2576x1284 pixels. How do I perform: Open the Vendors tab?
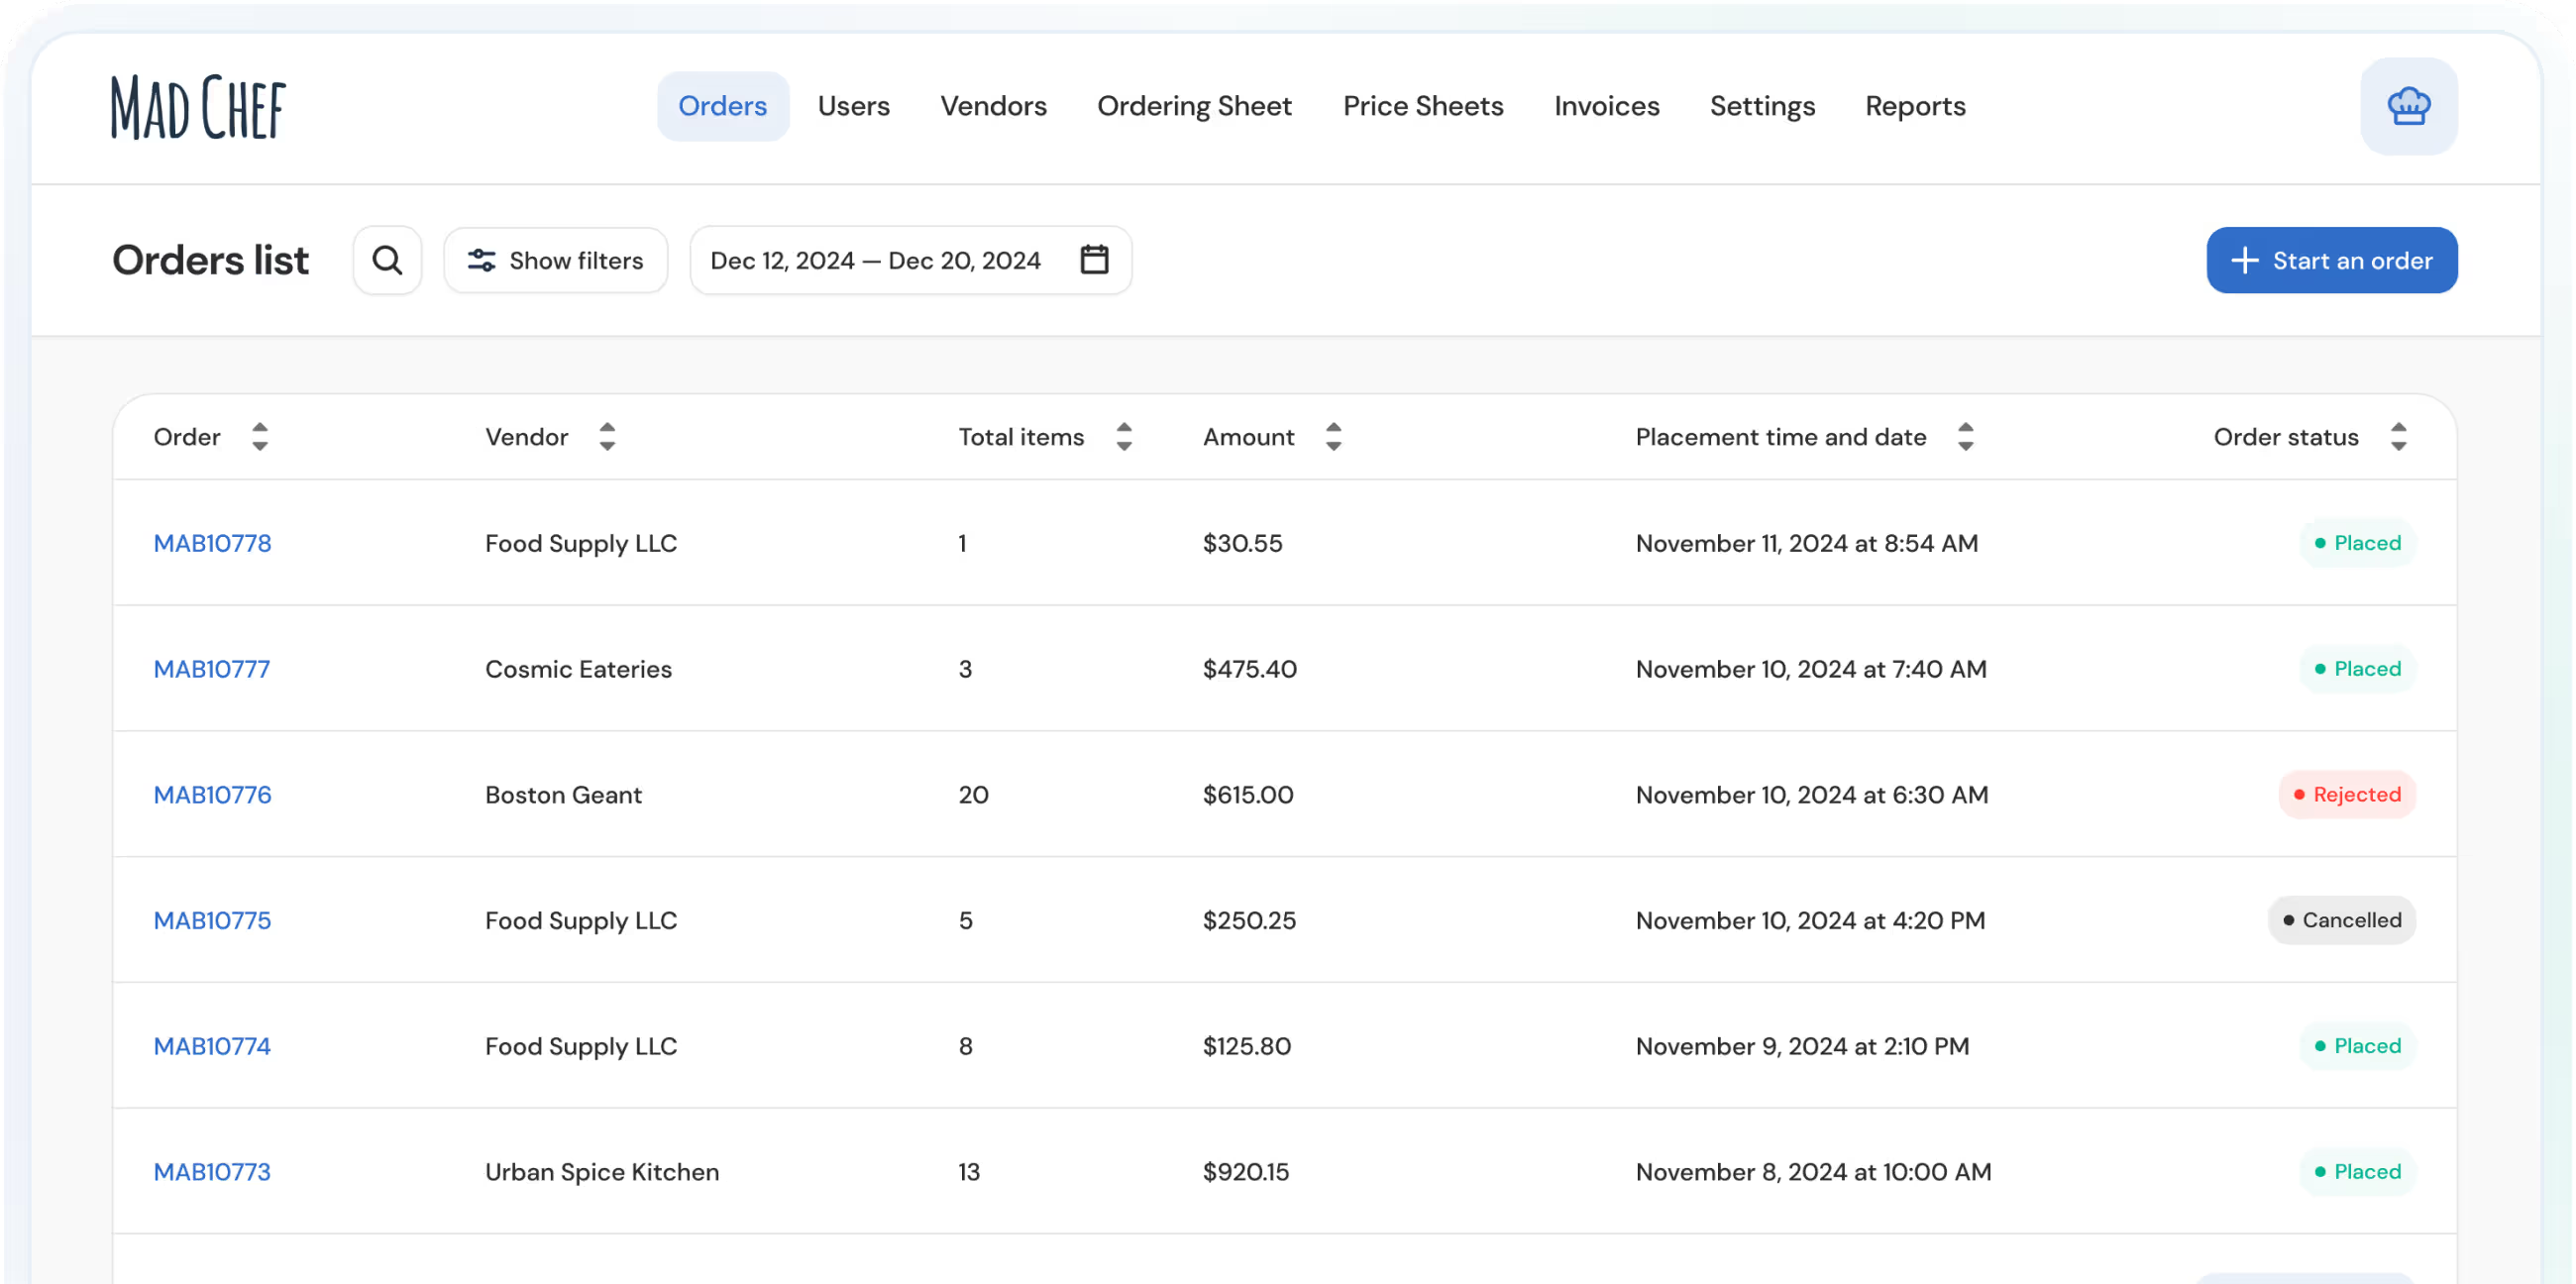[x=993, y=106]
